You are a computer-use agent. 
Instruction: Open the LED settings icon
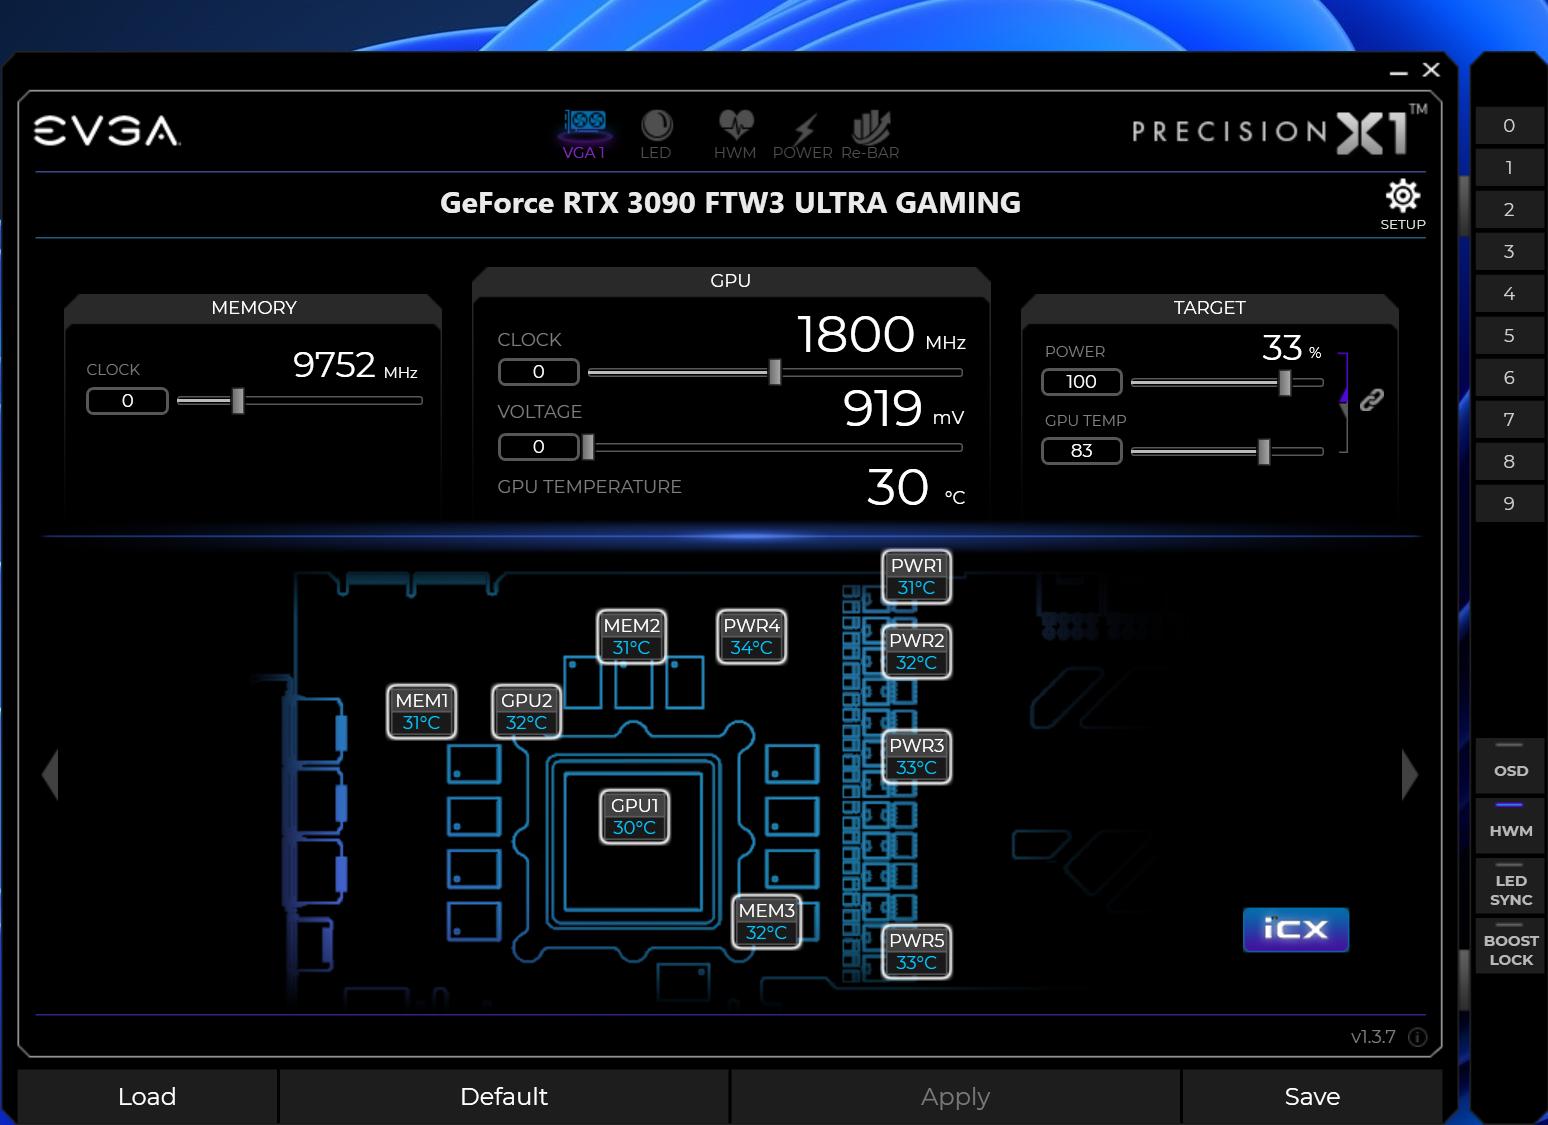[656, 134]
